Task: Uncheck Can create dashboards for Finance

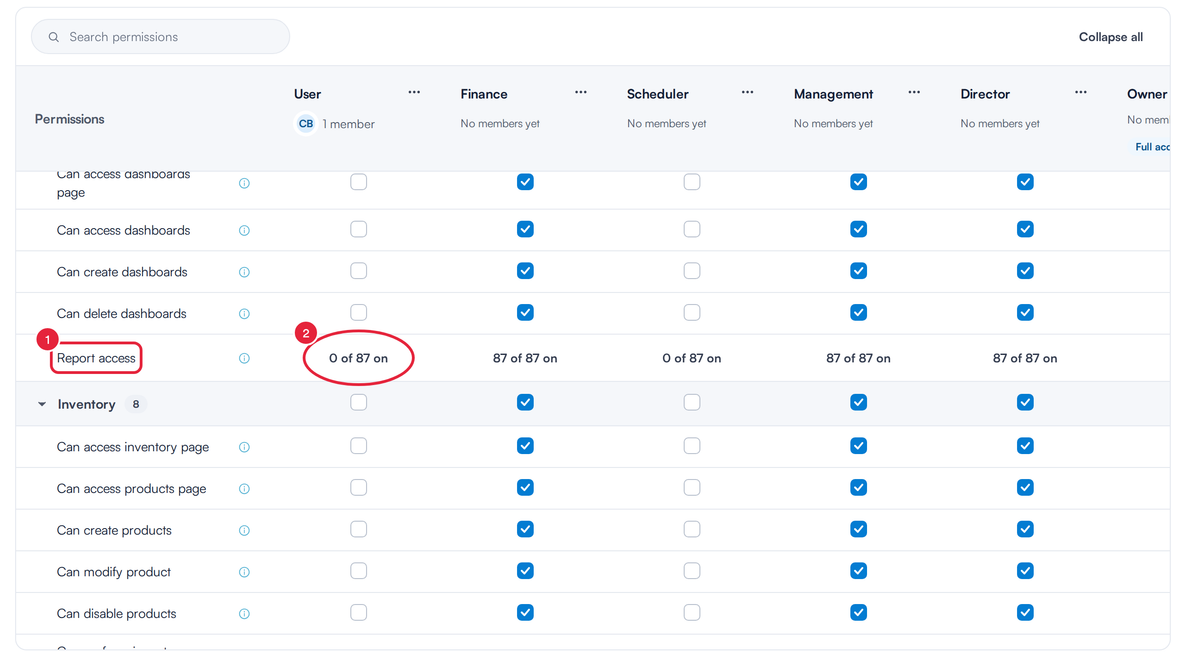Action: click(x=525, y=271)
